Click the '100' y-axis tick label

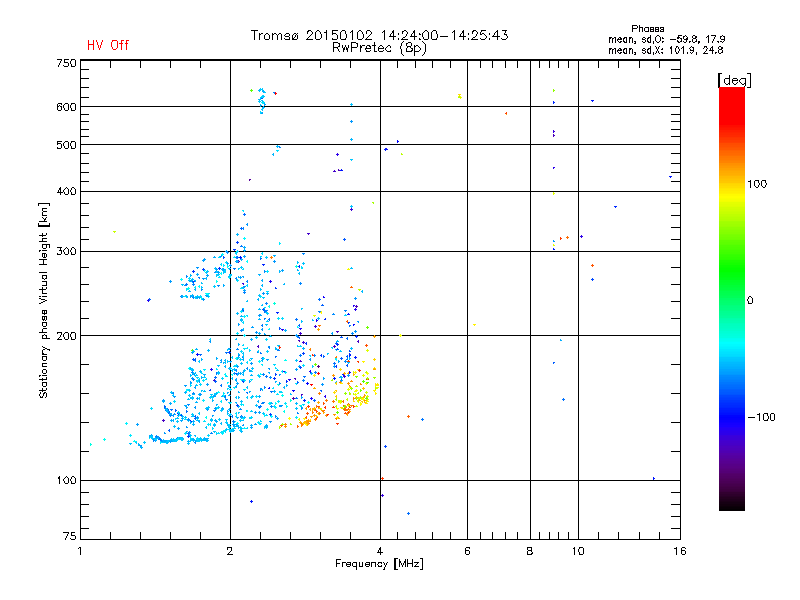pos(66,481)
